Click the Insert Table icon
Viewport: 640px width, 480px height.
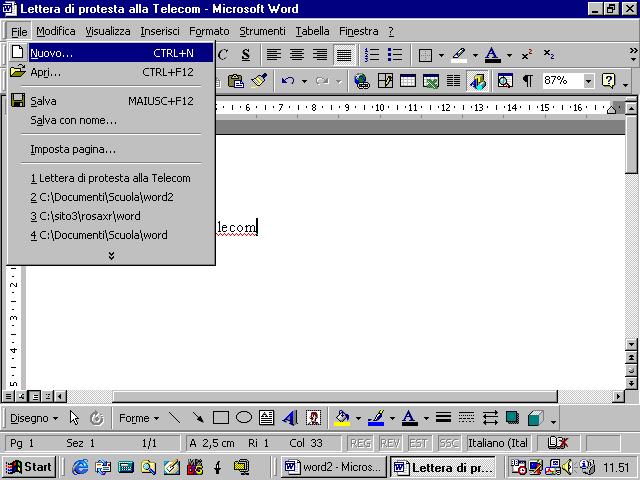pyautogui.click(x=408, y=81)
